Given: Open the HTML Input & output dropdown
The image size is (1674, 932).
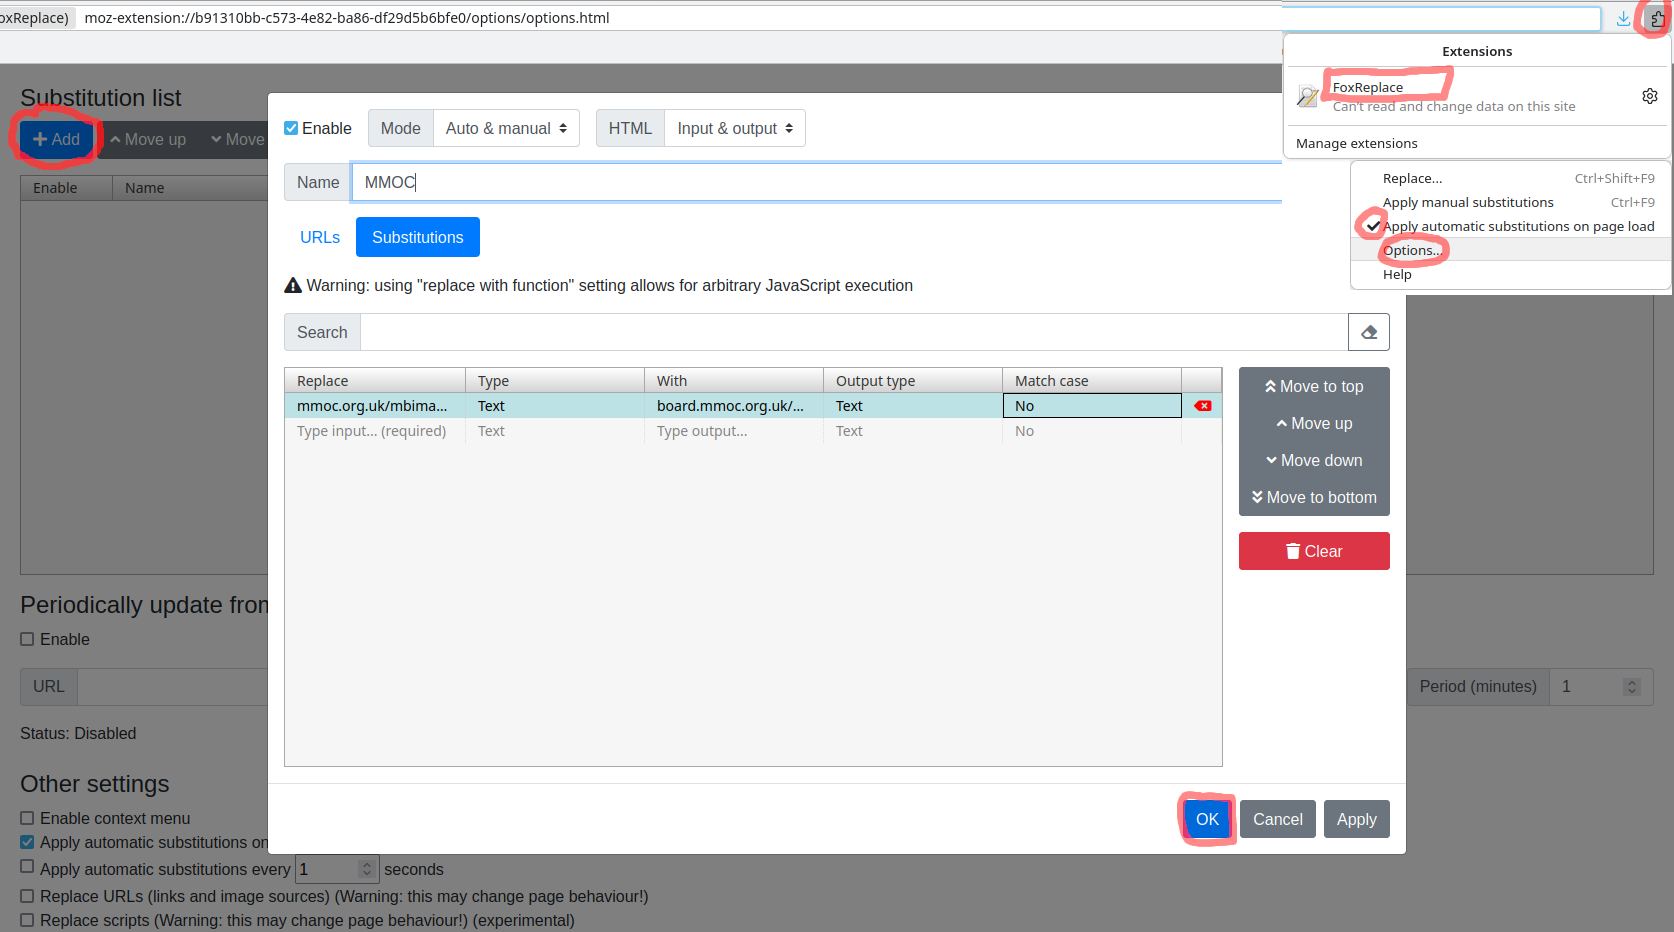Looking at the screenshot, I should click(x=735, y=128).
